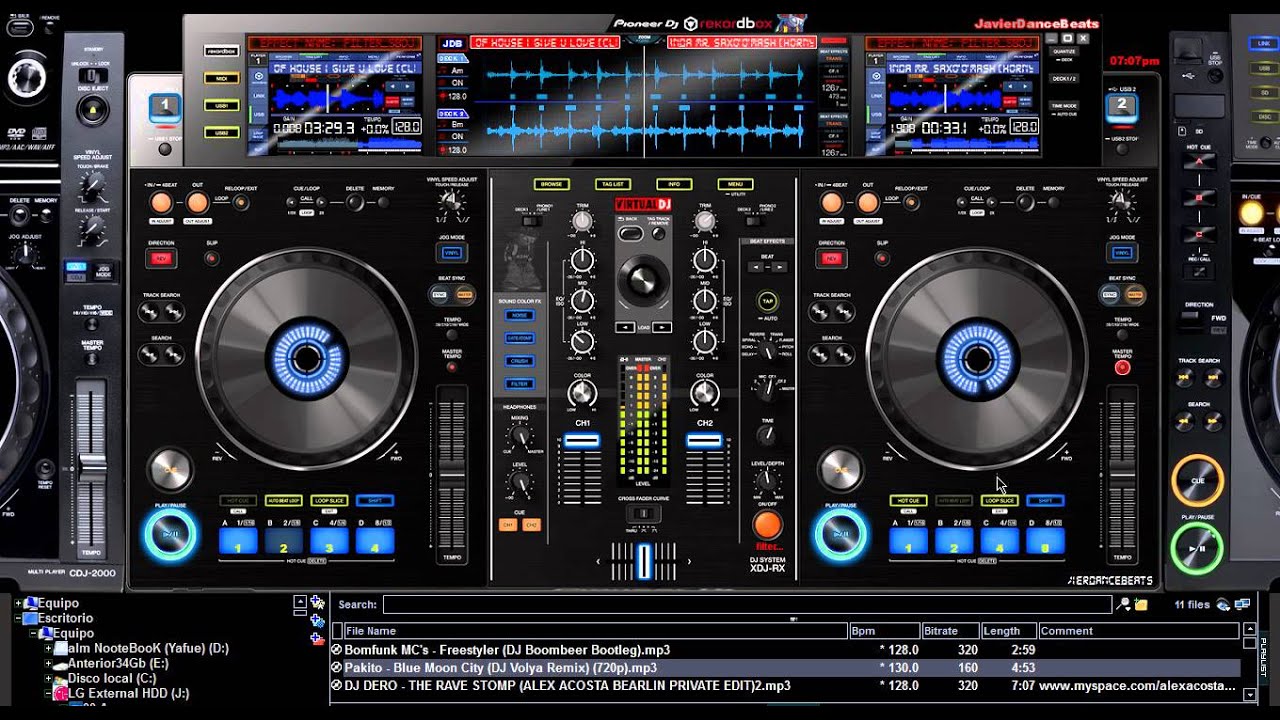Set left deck as beat sync Master
Viewport: 1280px width, 720px height.
click(463, 295)
